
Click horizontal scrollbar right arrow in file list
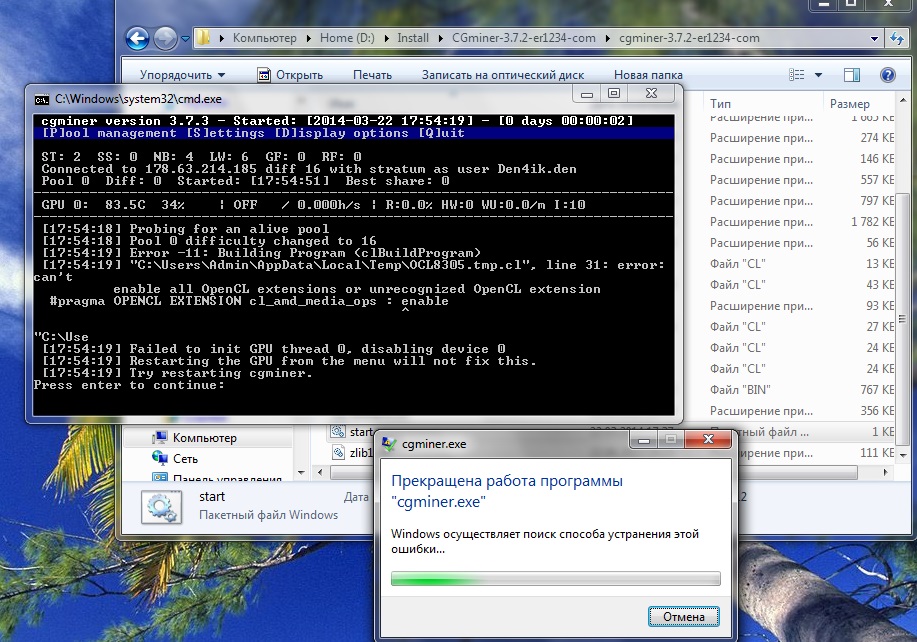pyautogui.click(x=885, y=471)
